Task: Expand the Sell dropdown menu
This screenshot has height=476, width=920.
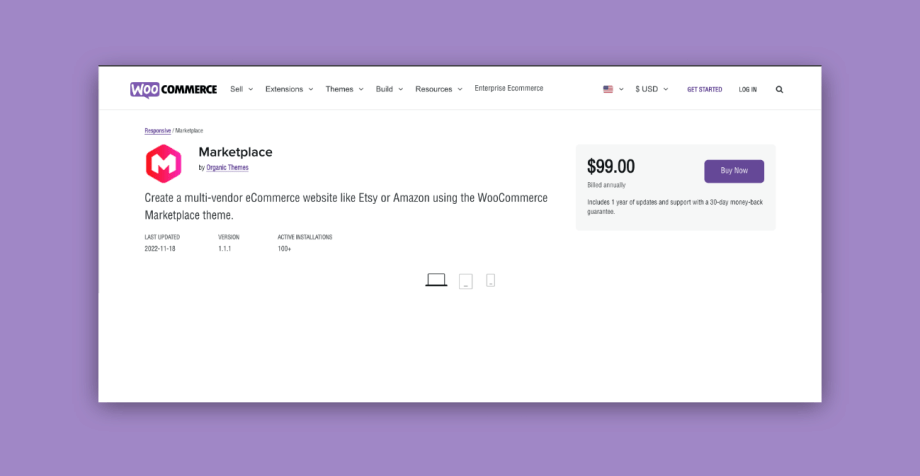Action: click(241, 89)
